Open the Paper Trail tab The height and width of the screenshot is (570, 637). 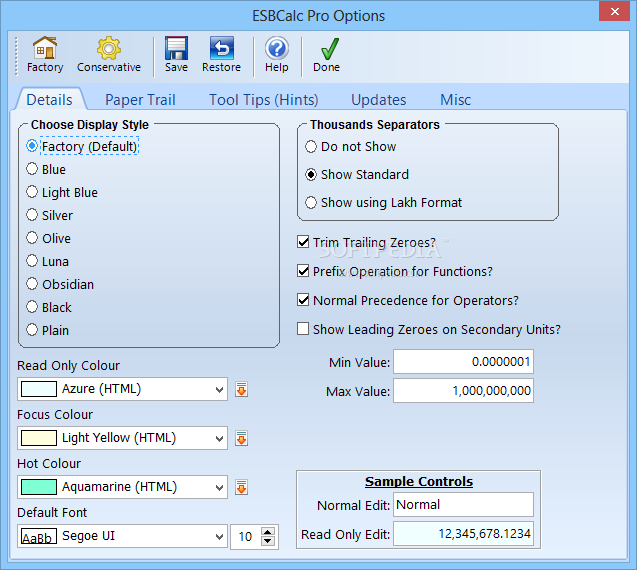(140, 100)
